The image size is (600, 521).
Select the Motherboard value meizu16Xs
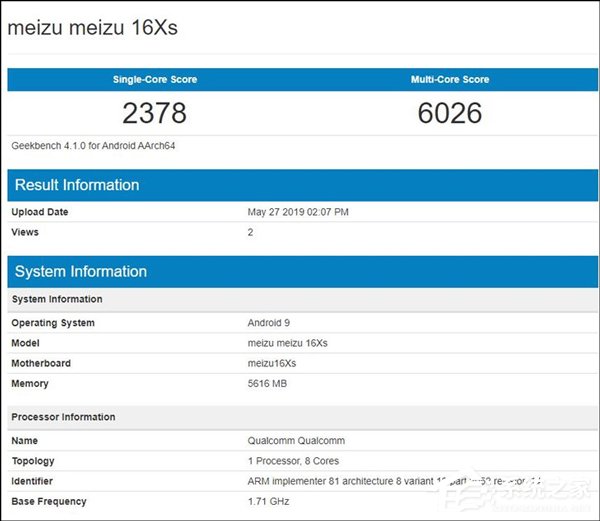point(272,363)
